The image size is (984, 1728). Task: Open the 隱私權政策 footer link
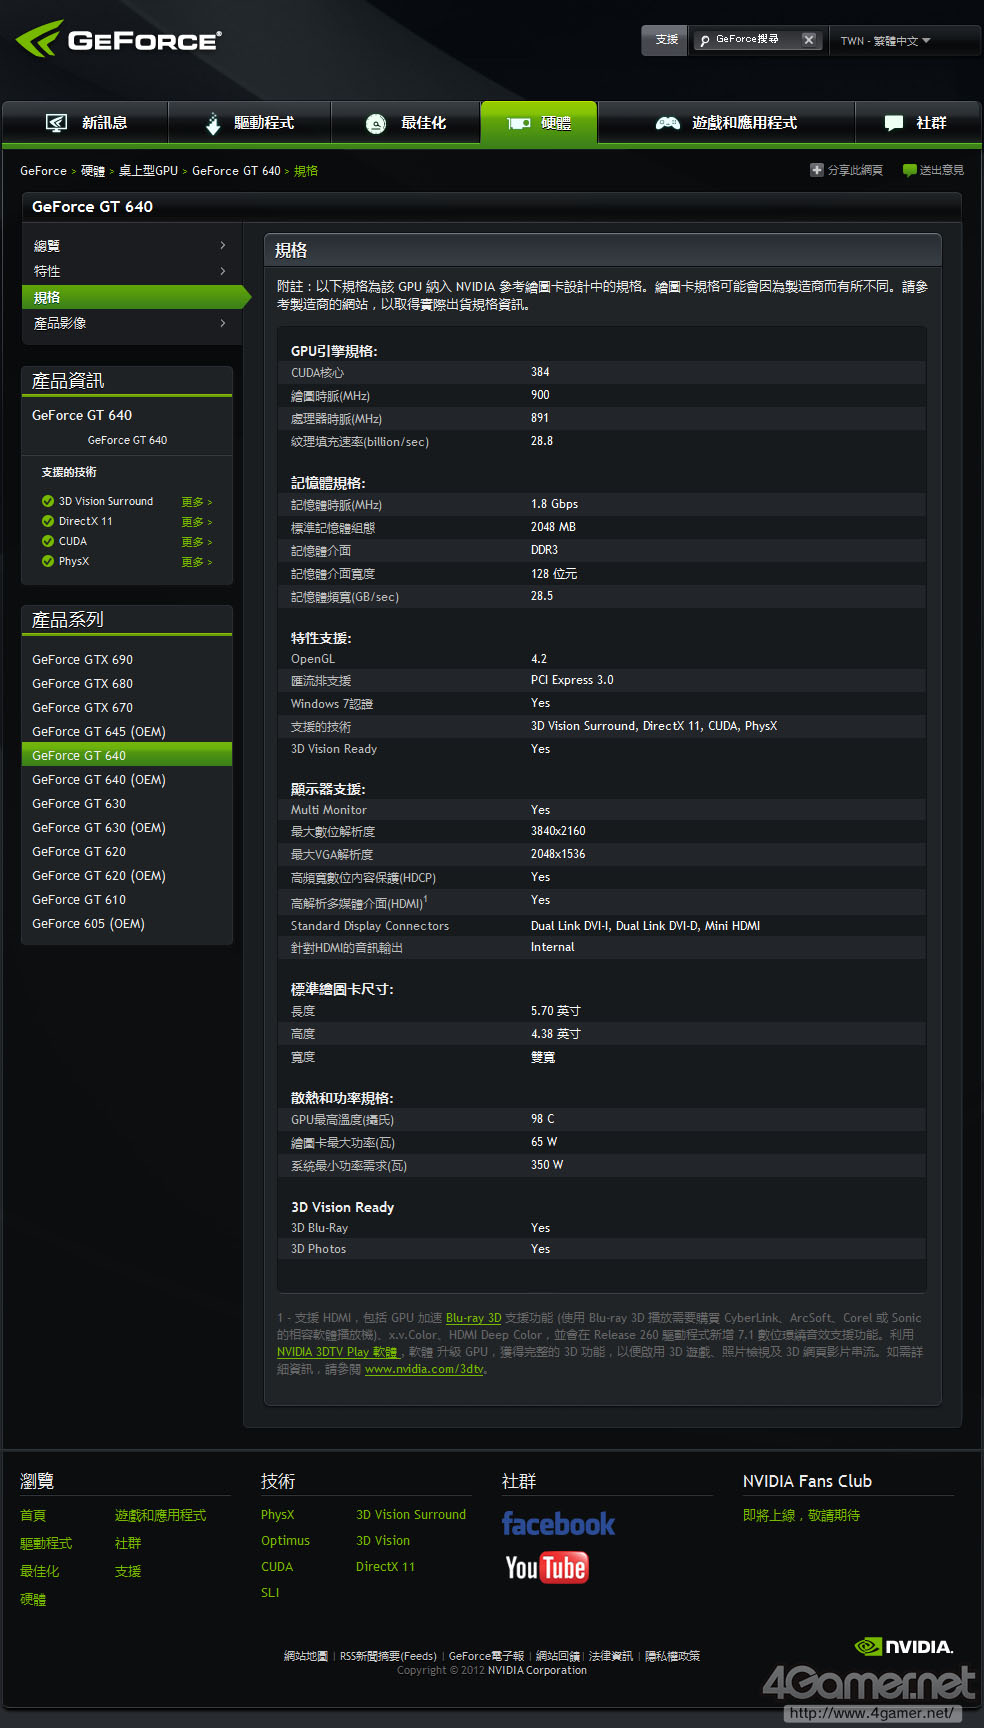672,1656
